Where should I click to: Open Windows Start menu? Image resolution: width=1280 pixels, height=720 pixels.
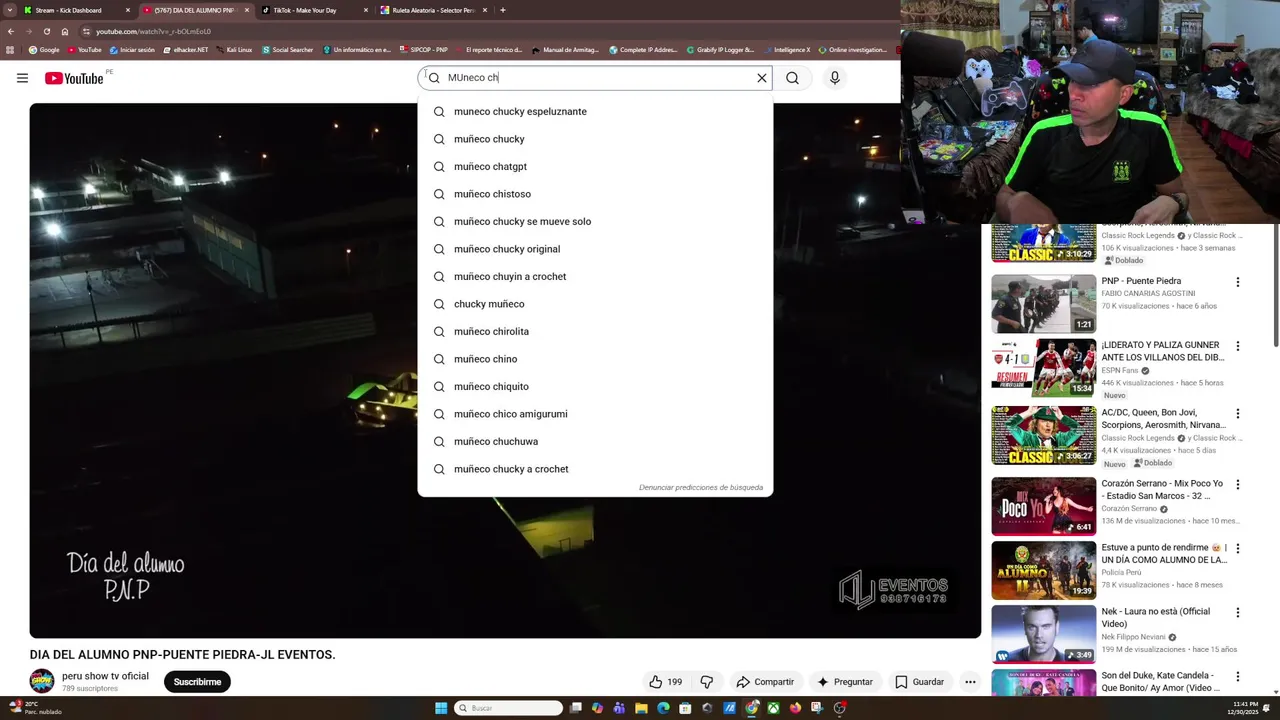(441, 708)
